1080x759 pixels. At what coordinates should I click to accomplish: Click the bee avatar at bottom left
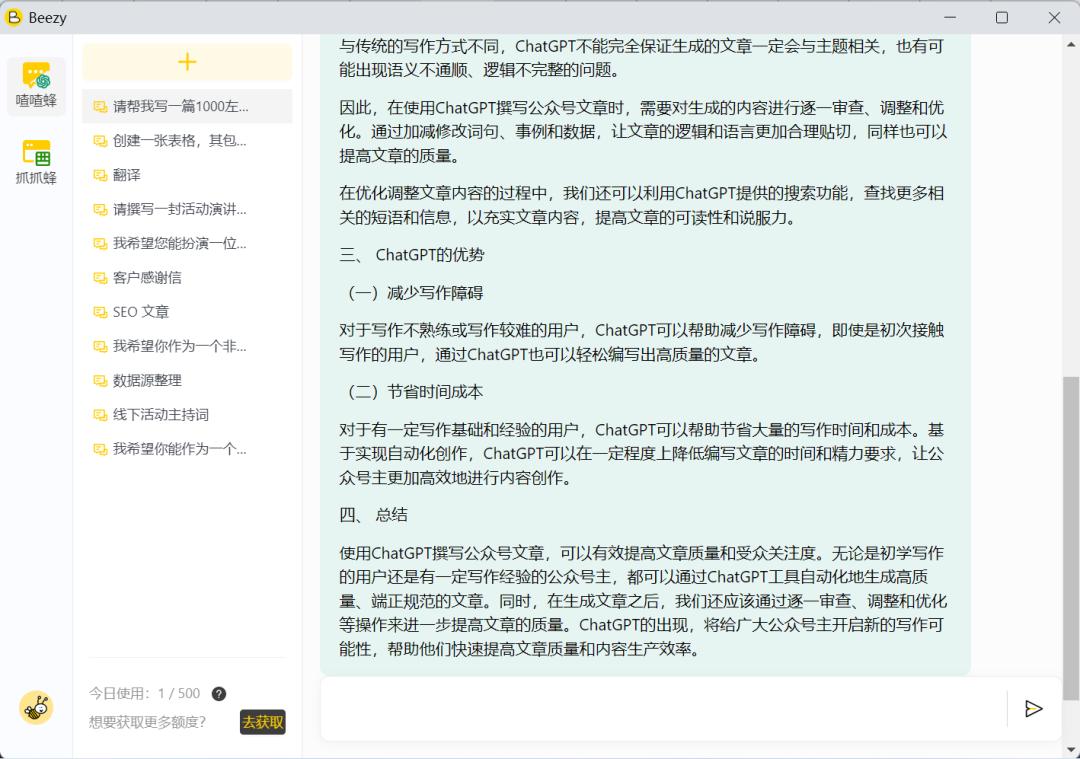point(37,707)
